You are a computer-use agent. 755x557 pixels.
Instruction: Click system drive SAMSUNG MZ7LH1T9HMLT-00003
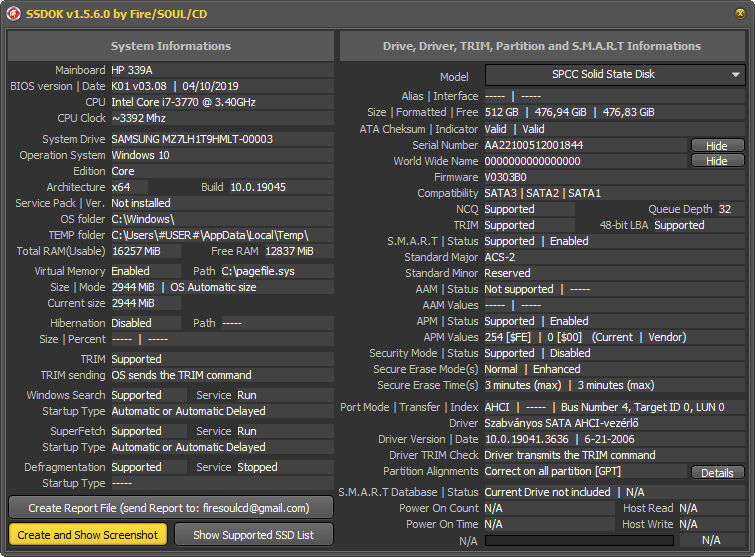coord(192,139)
